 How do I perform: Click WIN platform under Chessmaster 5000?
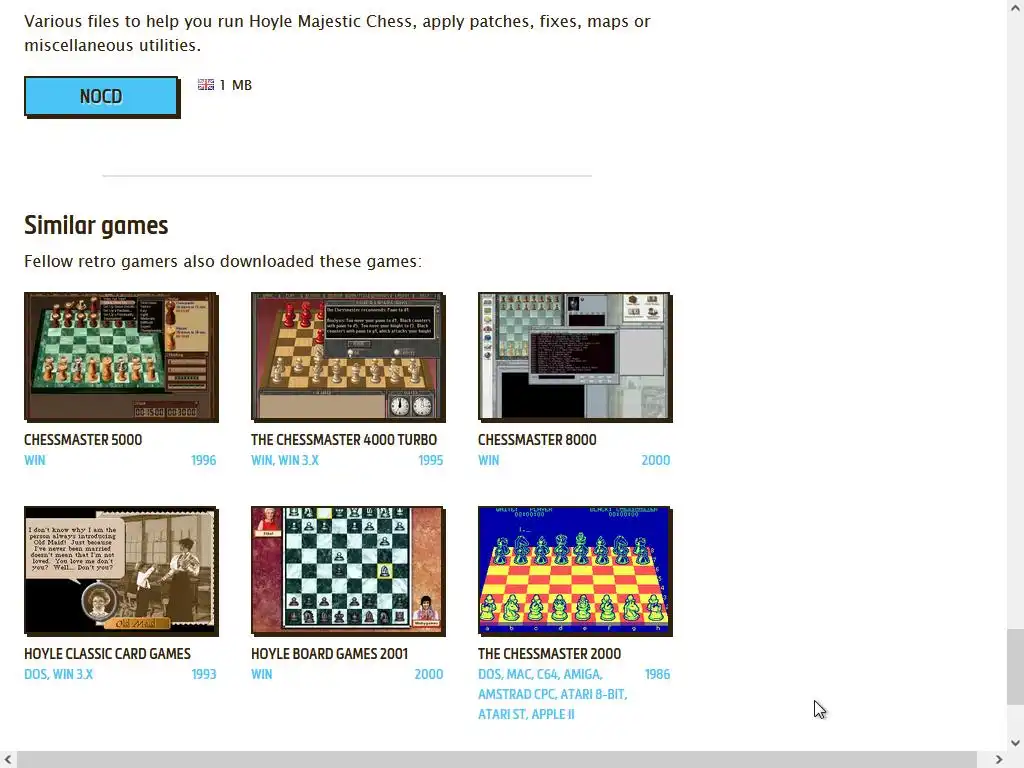click(35, 460)
